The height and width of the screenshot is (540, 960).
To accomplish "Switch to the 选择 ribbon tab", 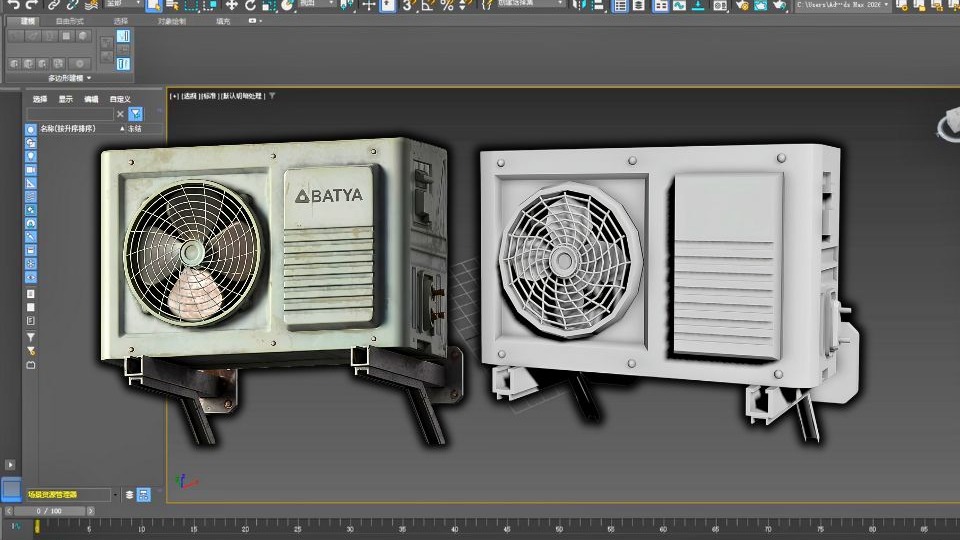I will click(121, 21).
